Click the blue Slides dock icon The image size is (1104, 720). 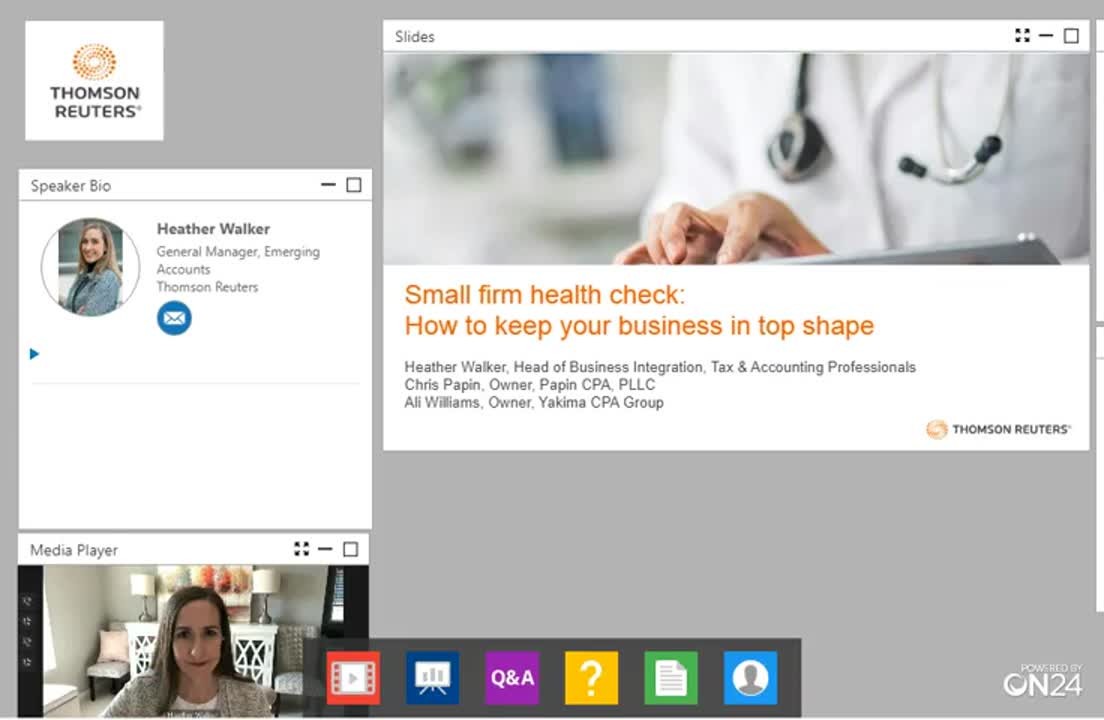coord(432,678)
